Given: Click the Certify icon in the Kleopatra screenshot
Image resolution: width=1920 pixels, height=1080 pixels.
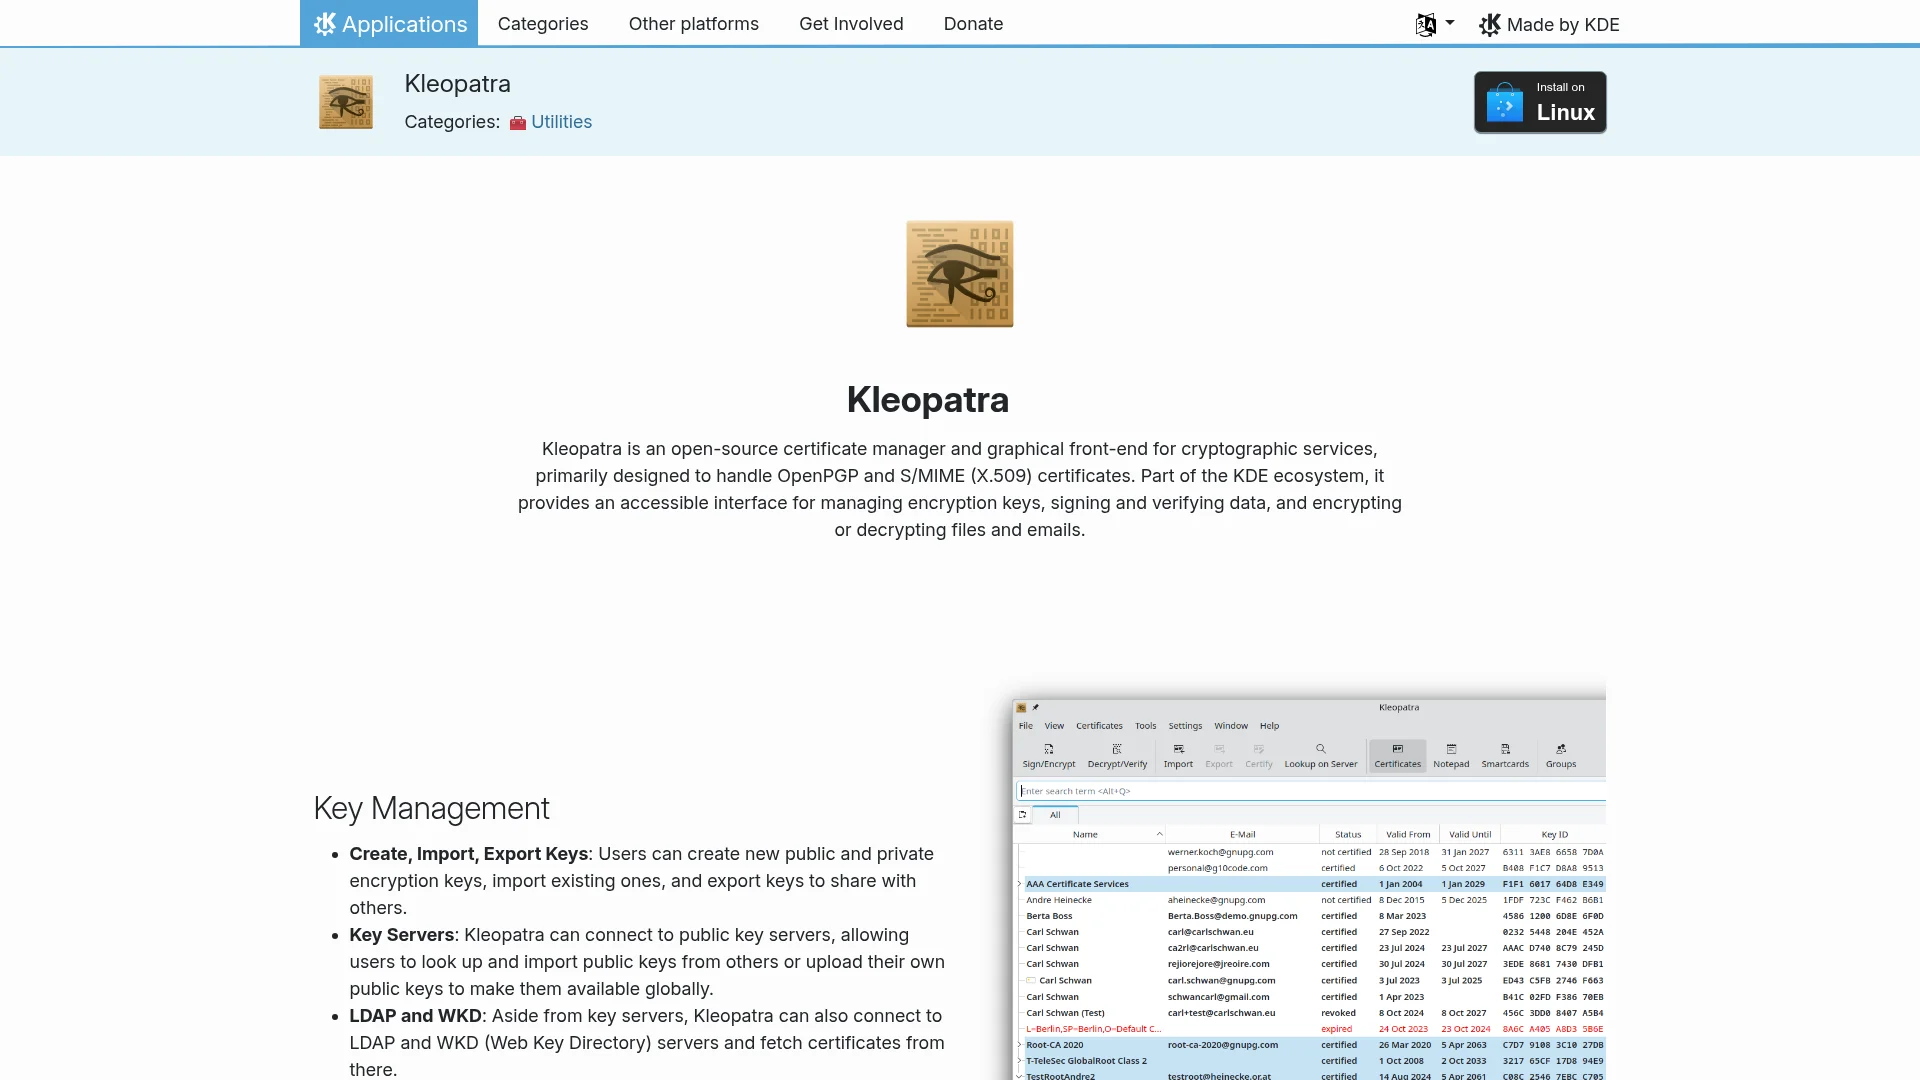Looking at the screenshot, I should (1259, 749).
